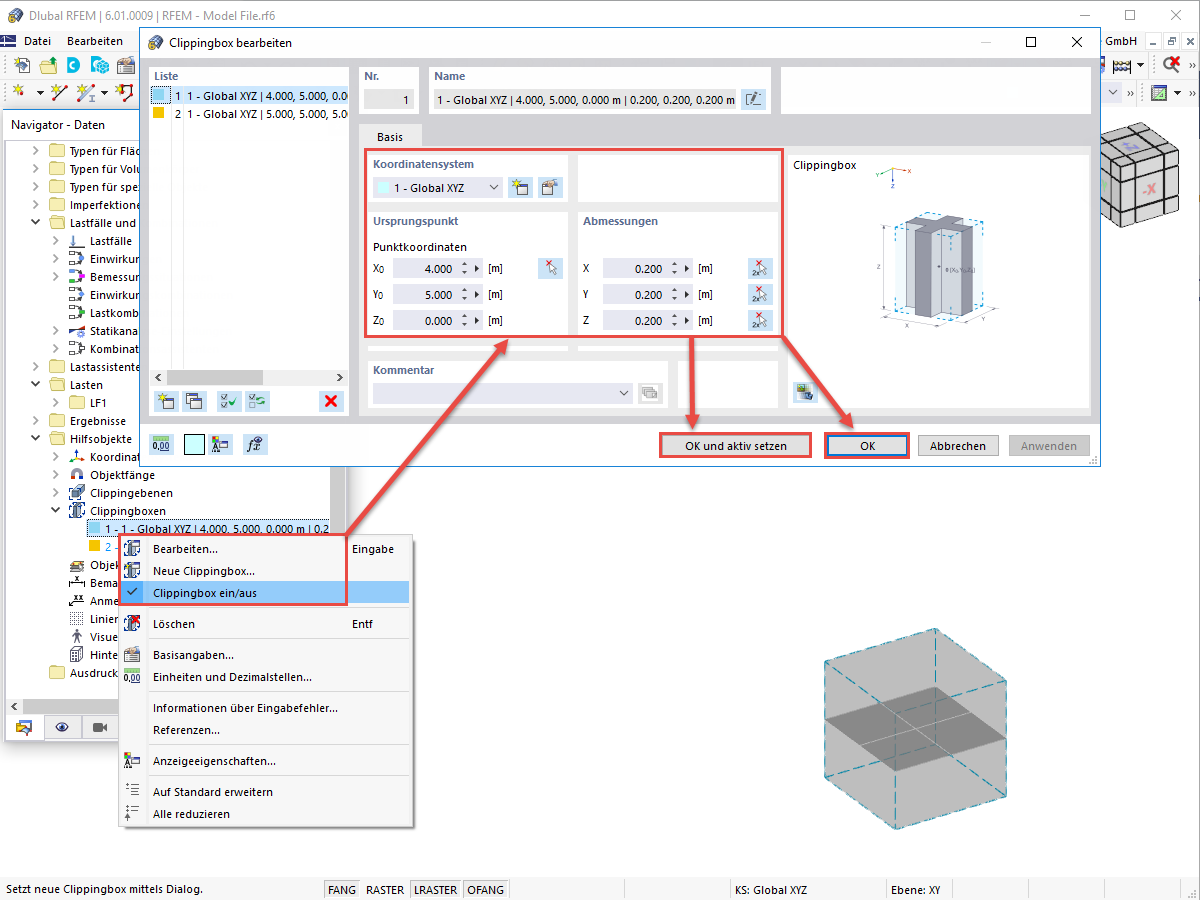Choose 'Bearbeiten...' in context menu
1200x900 pixels.
click(x=264, y=549)
